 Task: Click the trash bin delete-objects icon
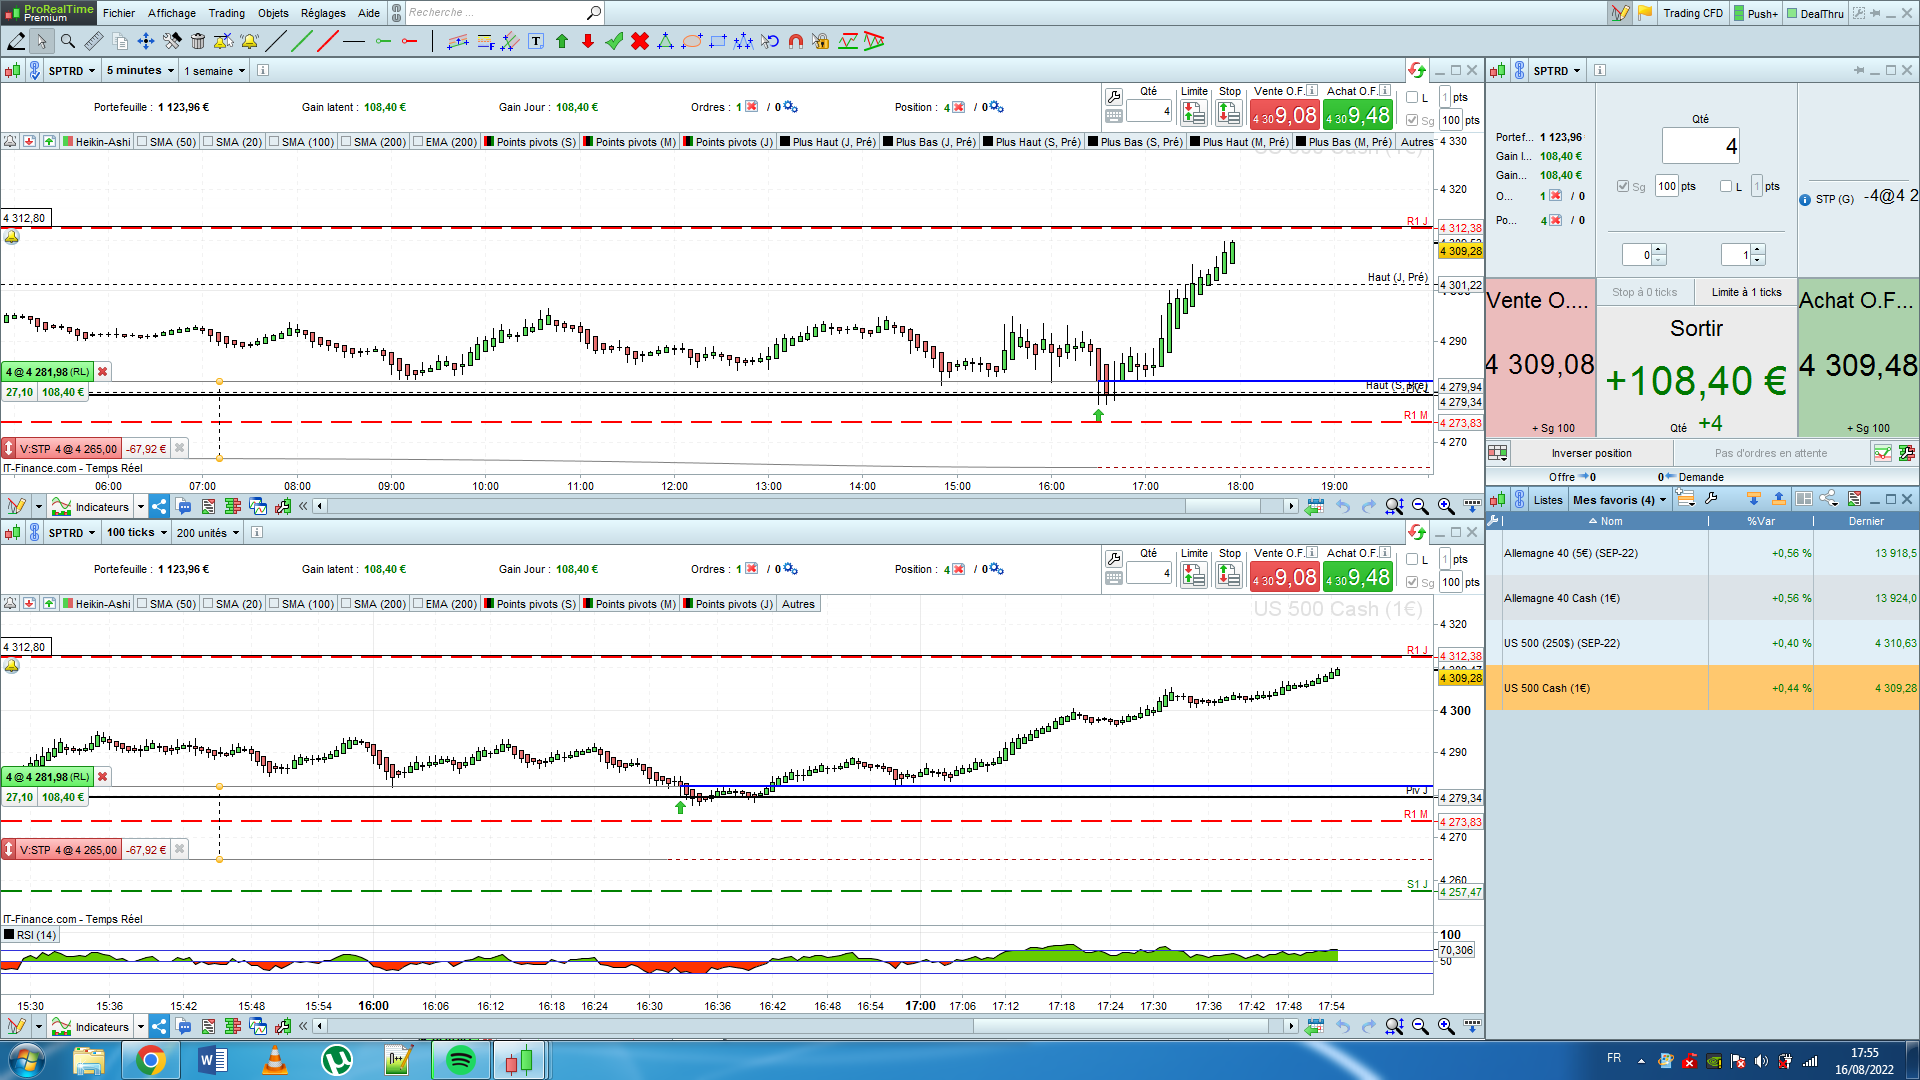coord(198,41)
